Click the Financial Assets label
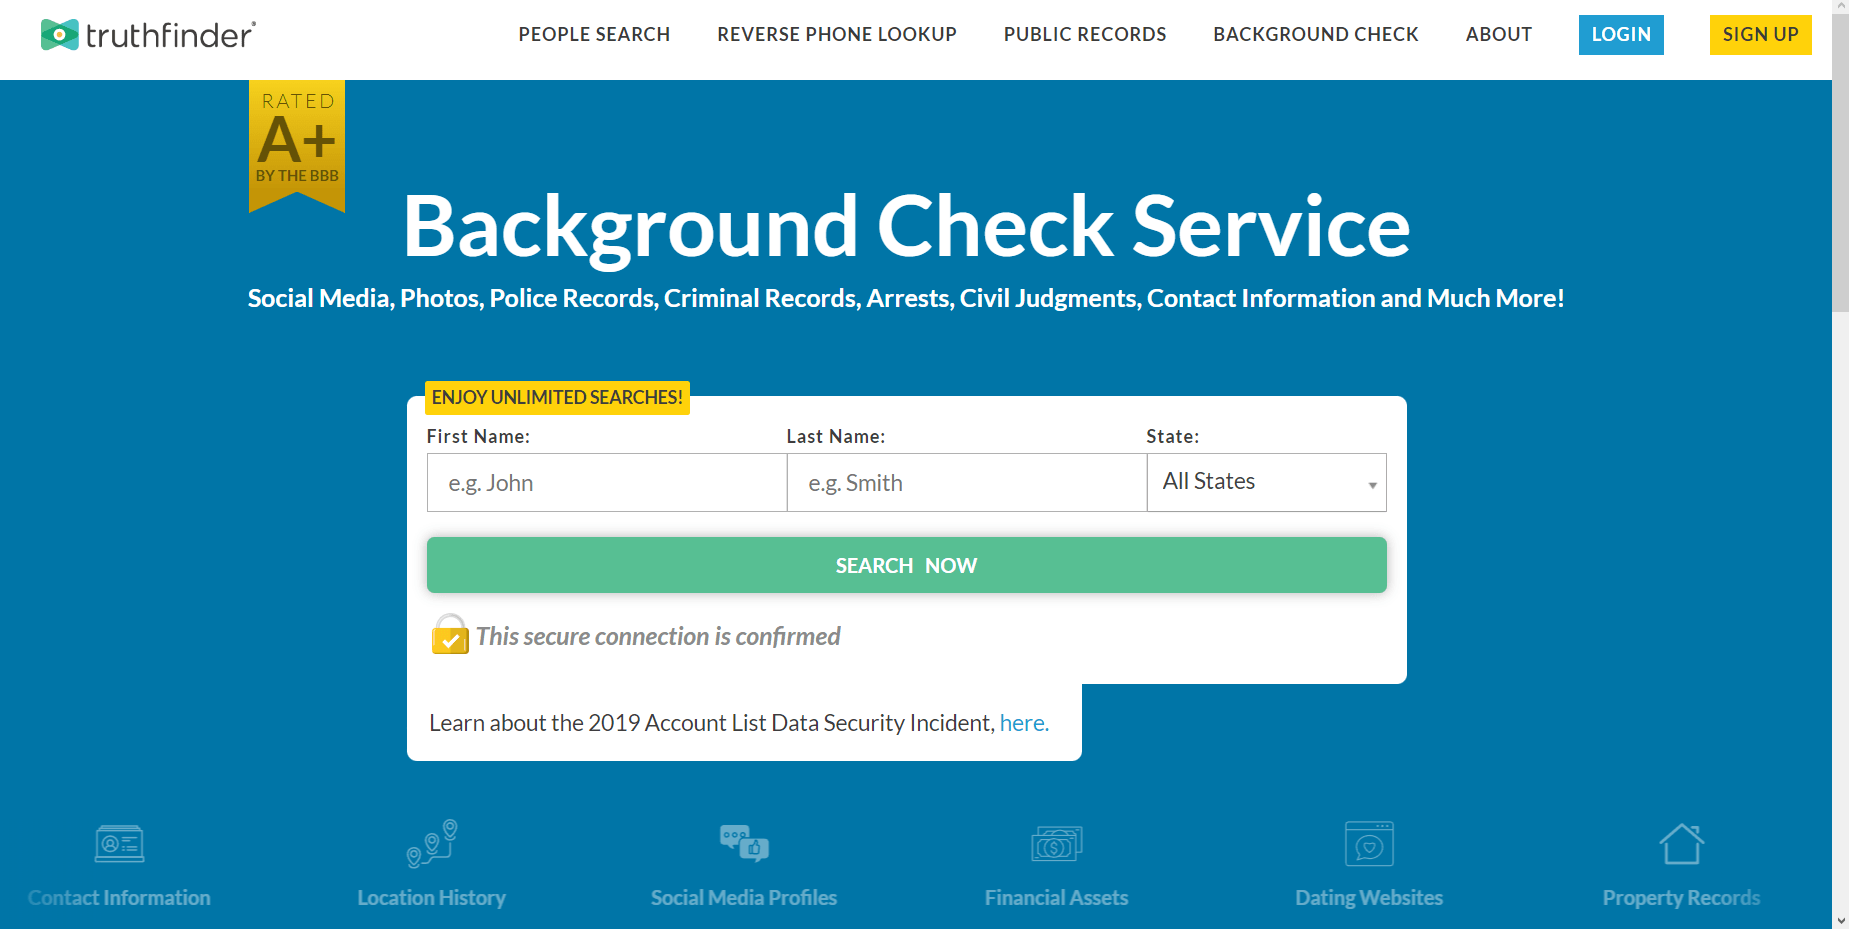The image size is (1849, 929). pyautogui.click(x=1057, y=898)
